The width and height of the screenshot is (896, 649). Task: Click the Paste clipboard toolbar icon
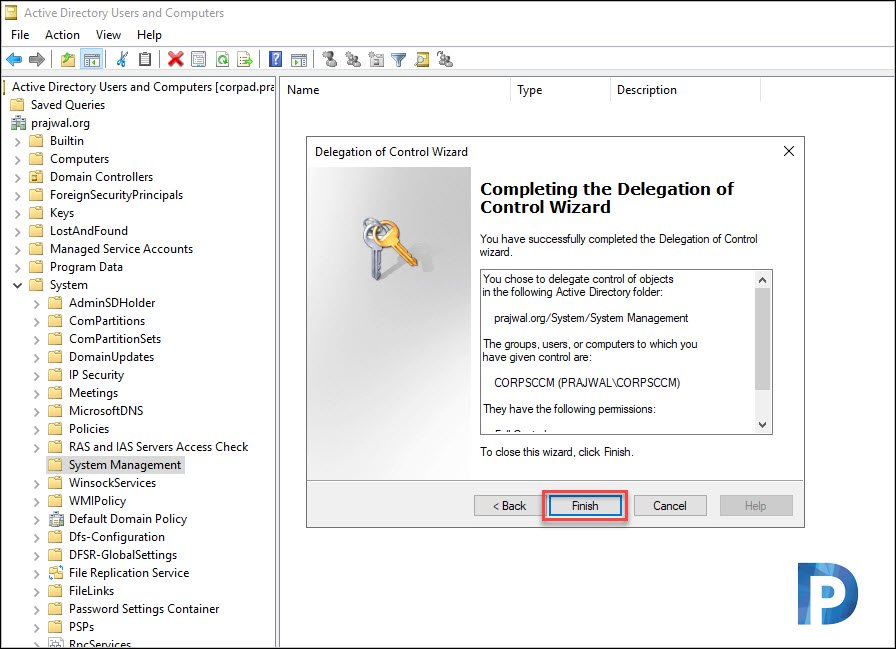[x=145, y=59]
